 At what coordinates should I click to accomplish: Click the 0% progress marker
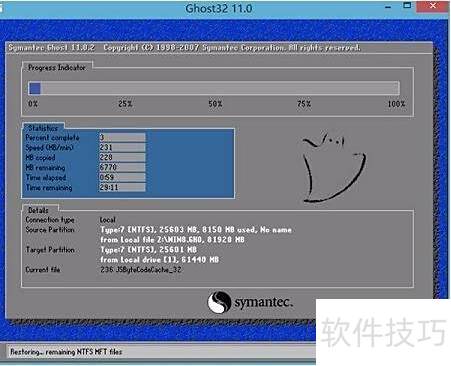[x=33, y=104]
